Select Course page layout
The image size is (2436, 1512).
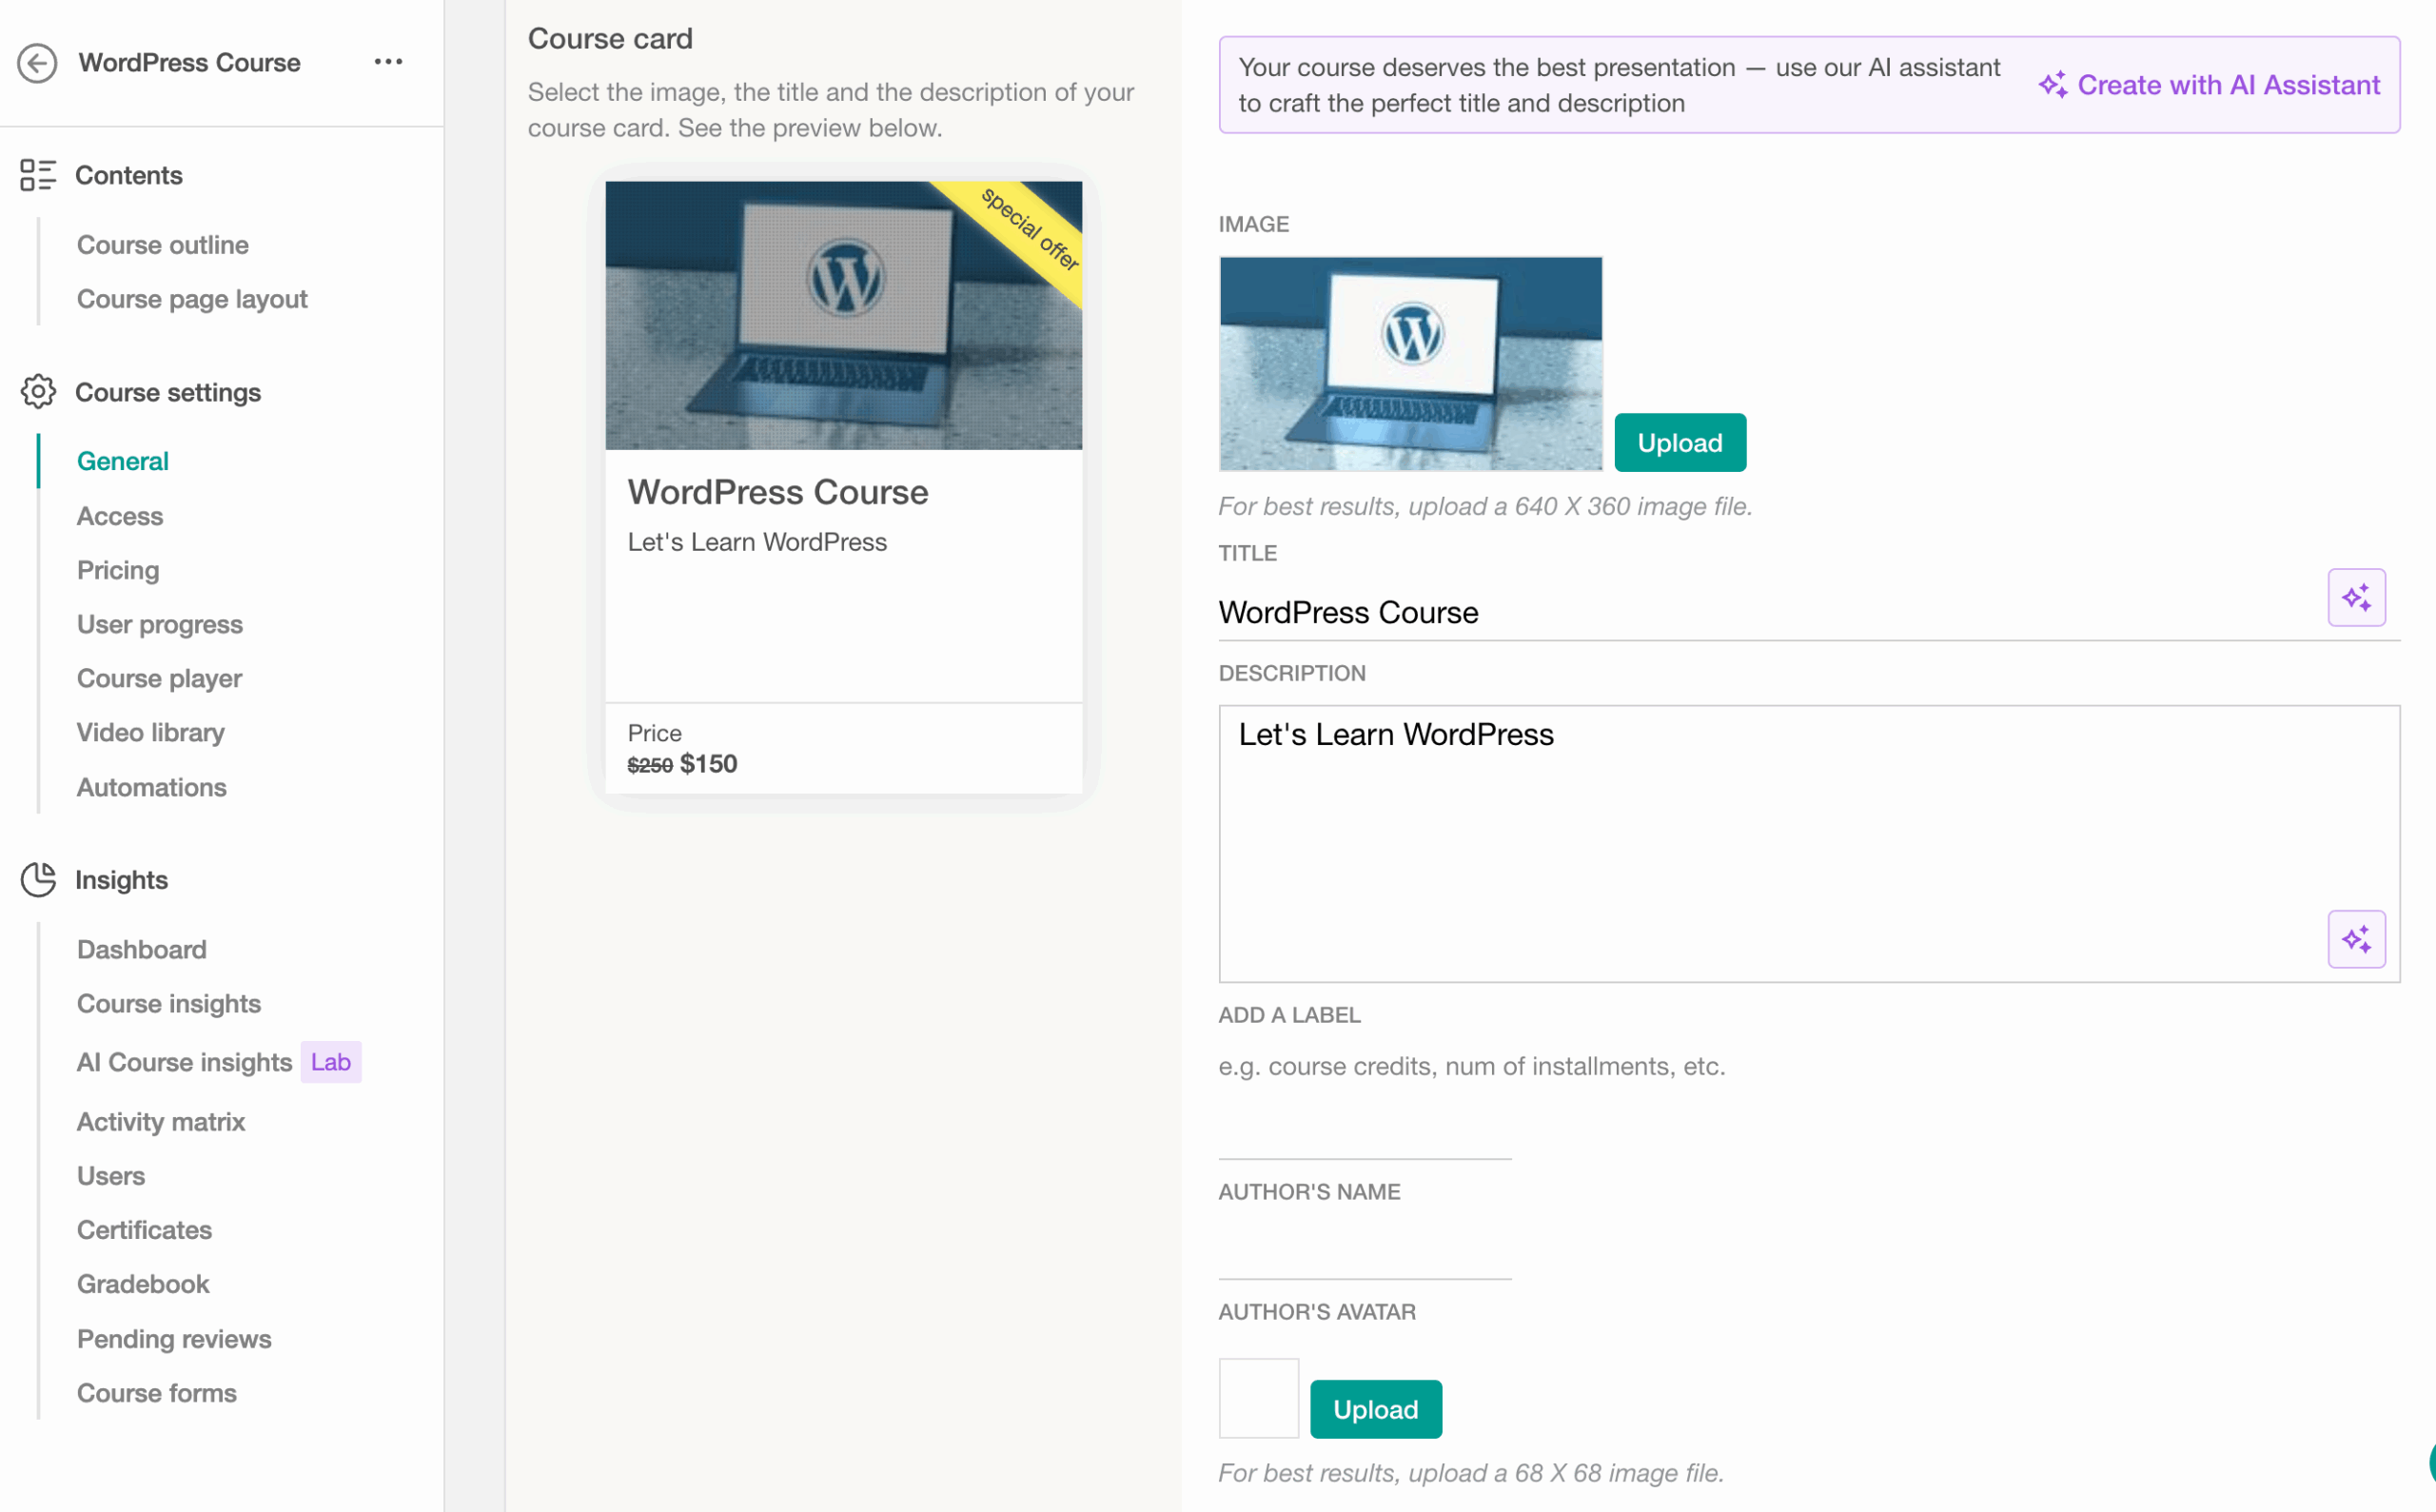(x=192, y=299)
